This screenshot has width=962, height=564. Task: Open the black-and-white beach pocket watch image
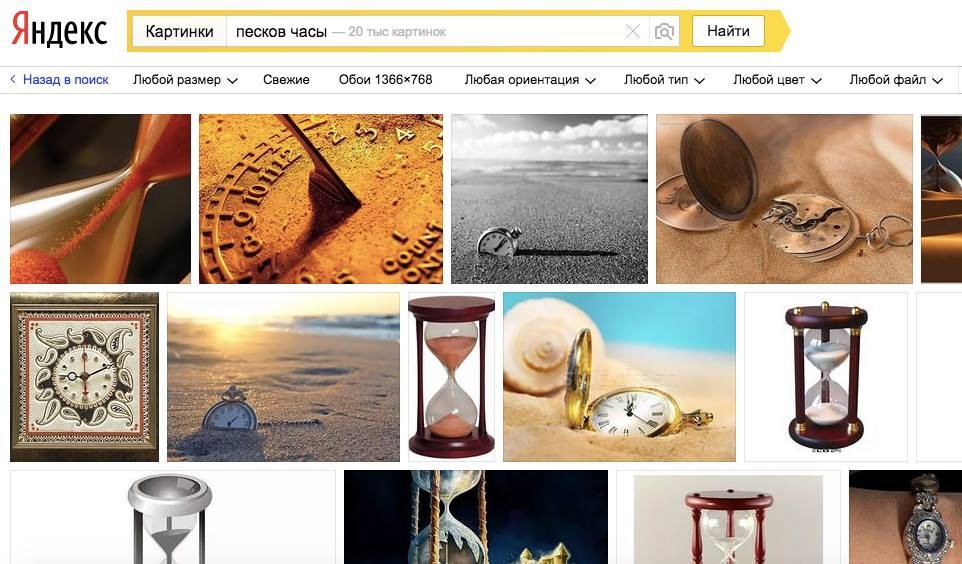549,199
